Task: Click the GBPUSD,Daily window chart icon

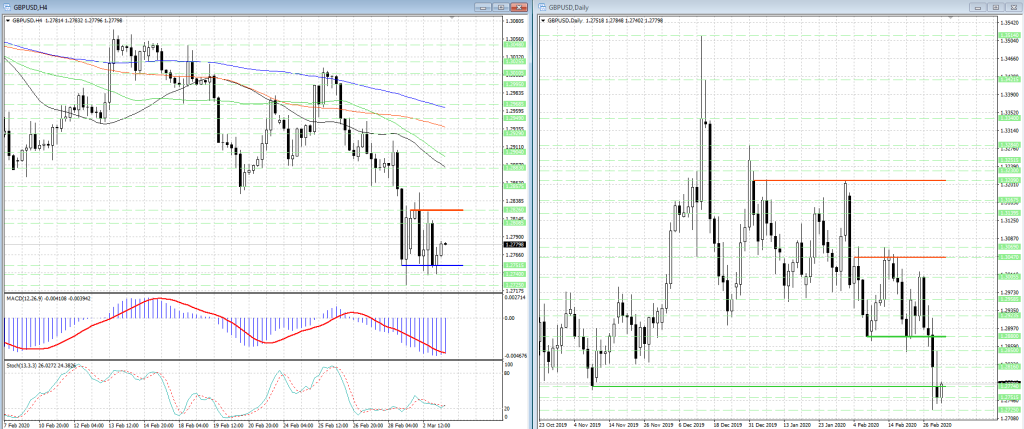Action: (542, 7)
